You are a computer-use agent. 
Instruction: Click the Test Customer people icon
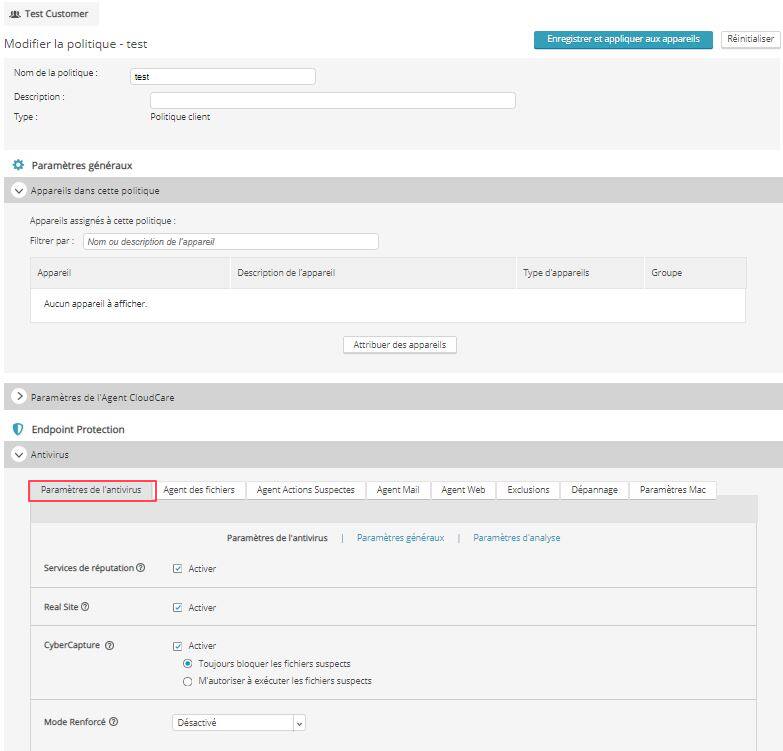point(15,14)
